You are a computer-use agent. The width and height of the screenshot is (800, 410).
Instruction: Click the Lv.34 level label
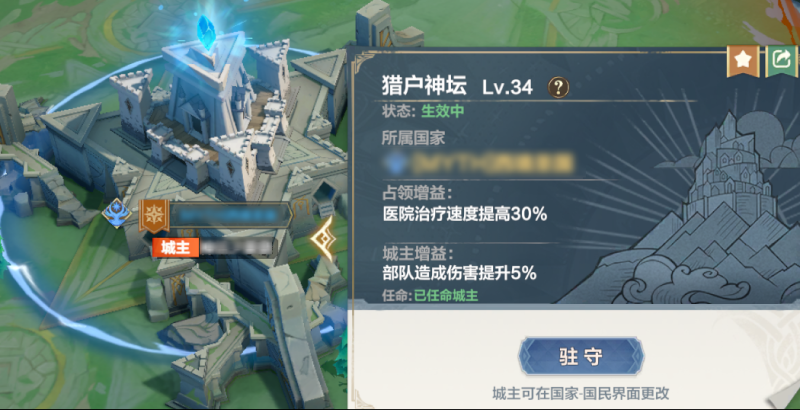pos(508,88)
